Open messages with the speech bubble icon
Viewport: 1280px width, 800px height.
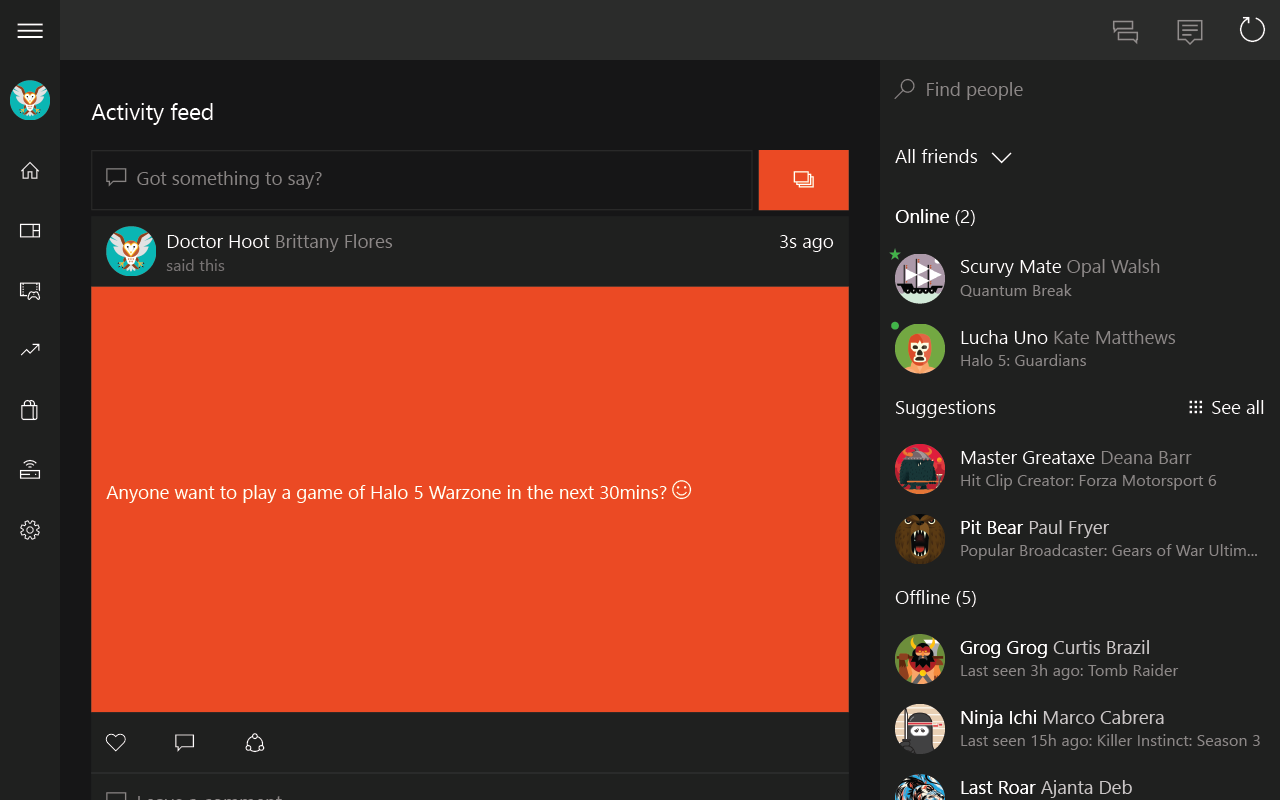[1189, 31]
